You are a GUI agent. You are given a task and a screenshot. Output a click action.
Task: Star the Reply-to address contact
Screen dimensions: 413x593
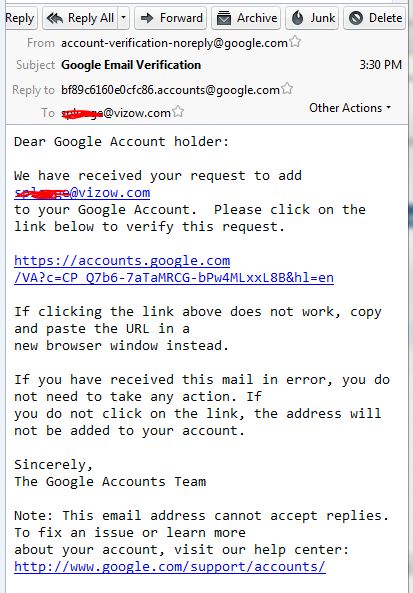[x=287, y=88]
